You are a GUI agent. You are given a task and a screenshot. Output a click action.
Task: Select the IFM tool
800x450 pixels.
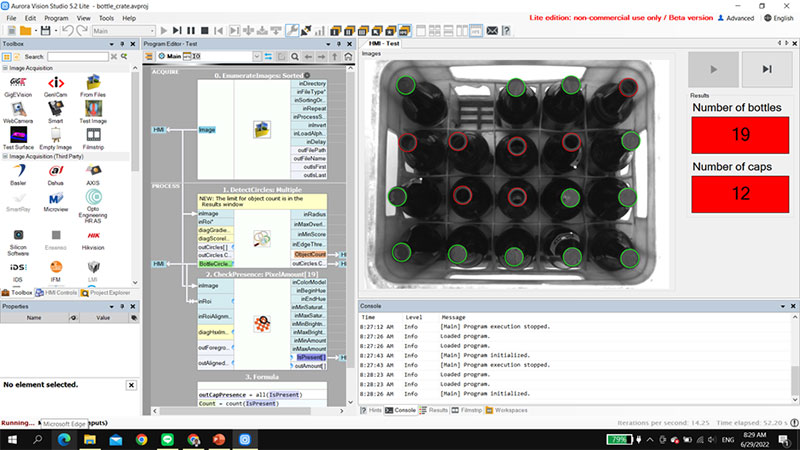pos(56,271)
